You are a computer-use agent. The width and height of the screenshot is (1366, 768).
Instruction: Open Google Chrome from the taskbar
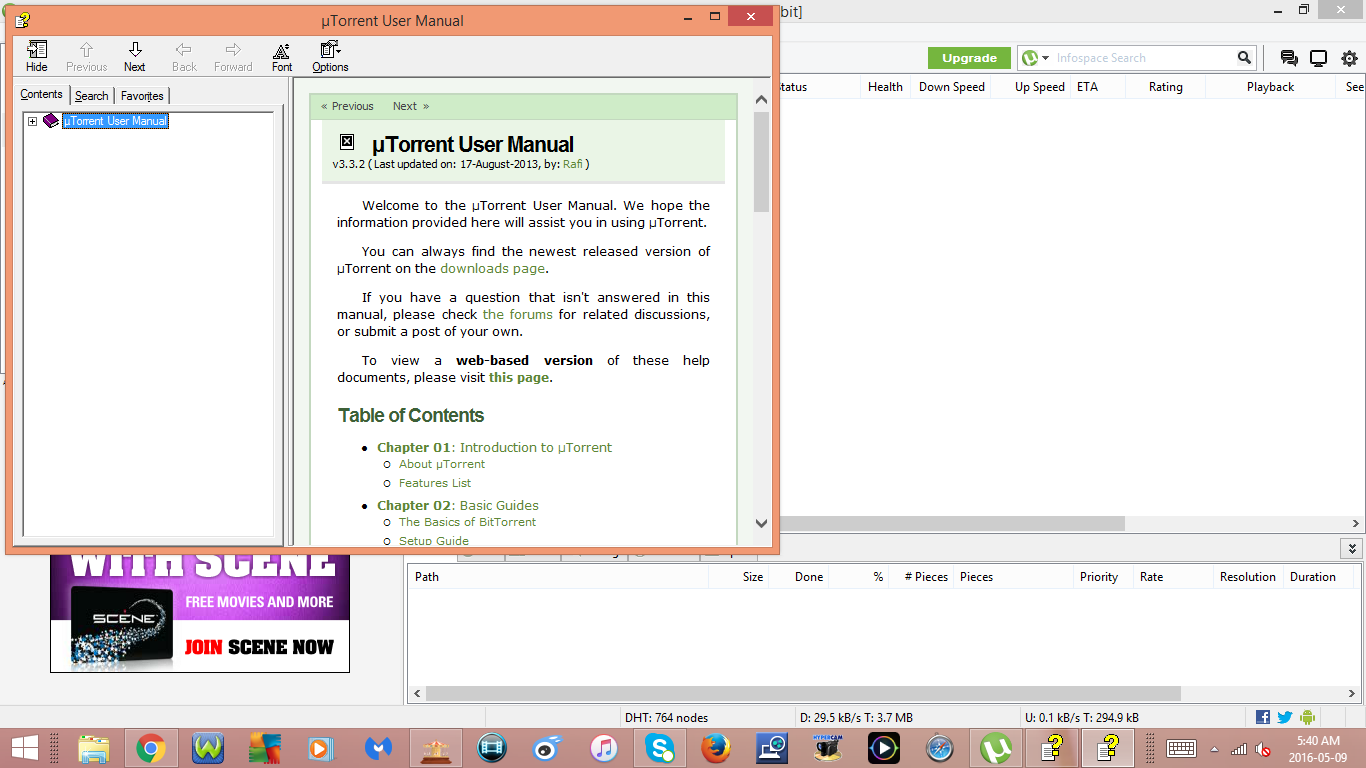(x=151, y=748)
